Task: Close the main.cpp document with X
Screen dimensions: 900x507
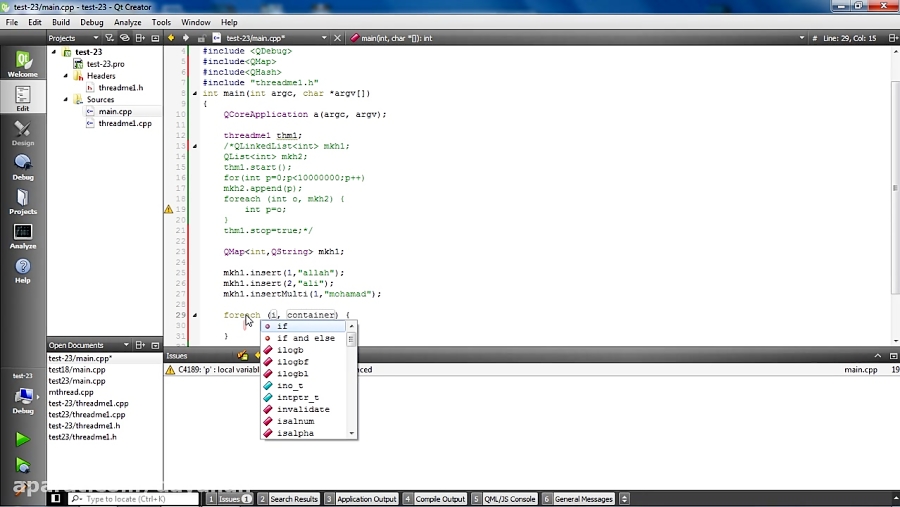Action: 337,38
